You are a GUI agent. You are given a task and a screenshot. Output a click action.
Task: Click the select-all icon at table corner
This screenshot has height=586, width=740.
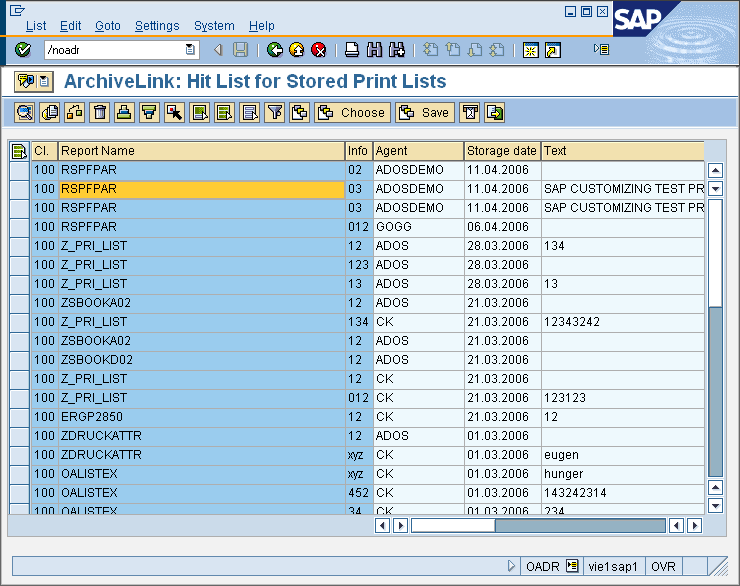click(x=19, y=151)
